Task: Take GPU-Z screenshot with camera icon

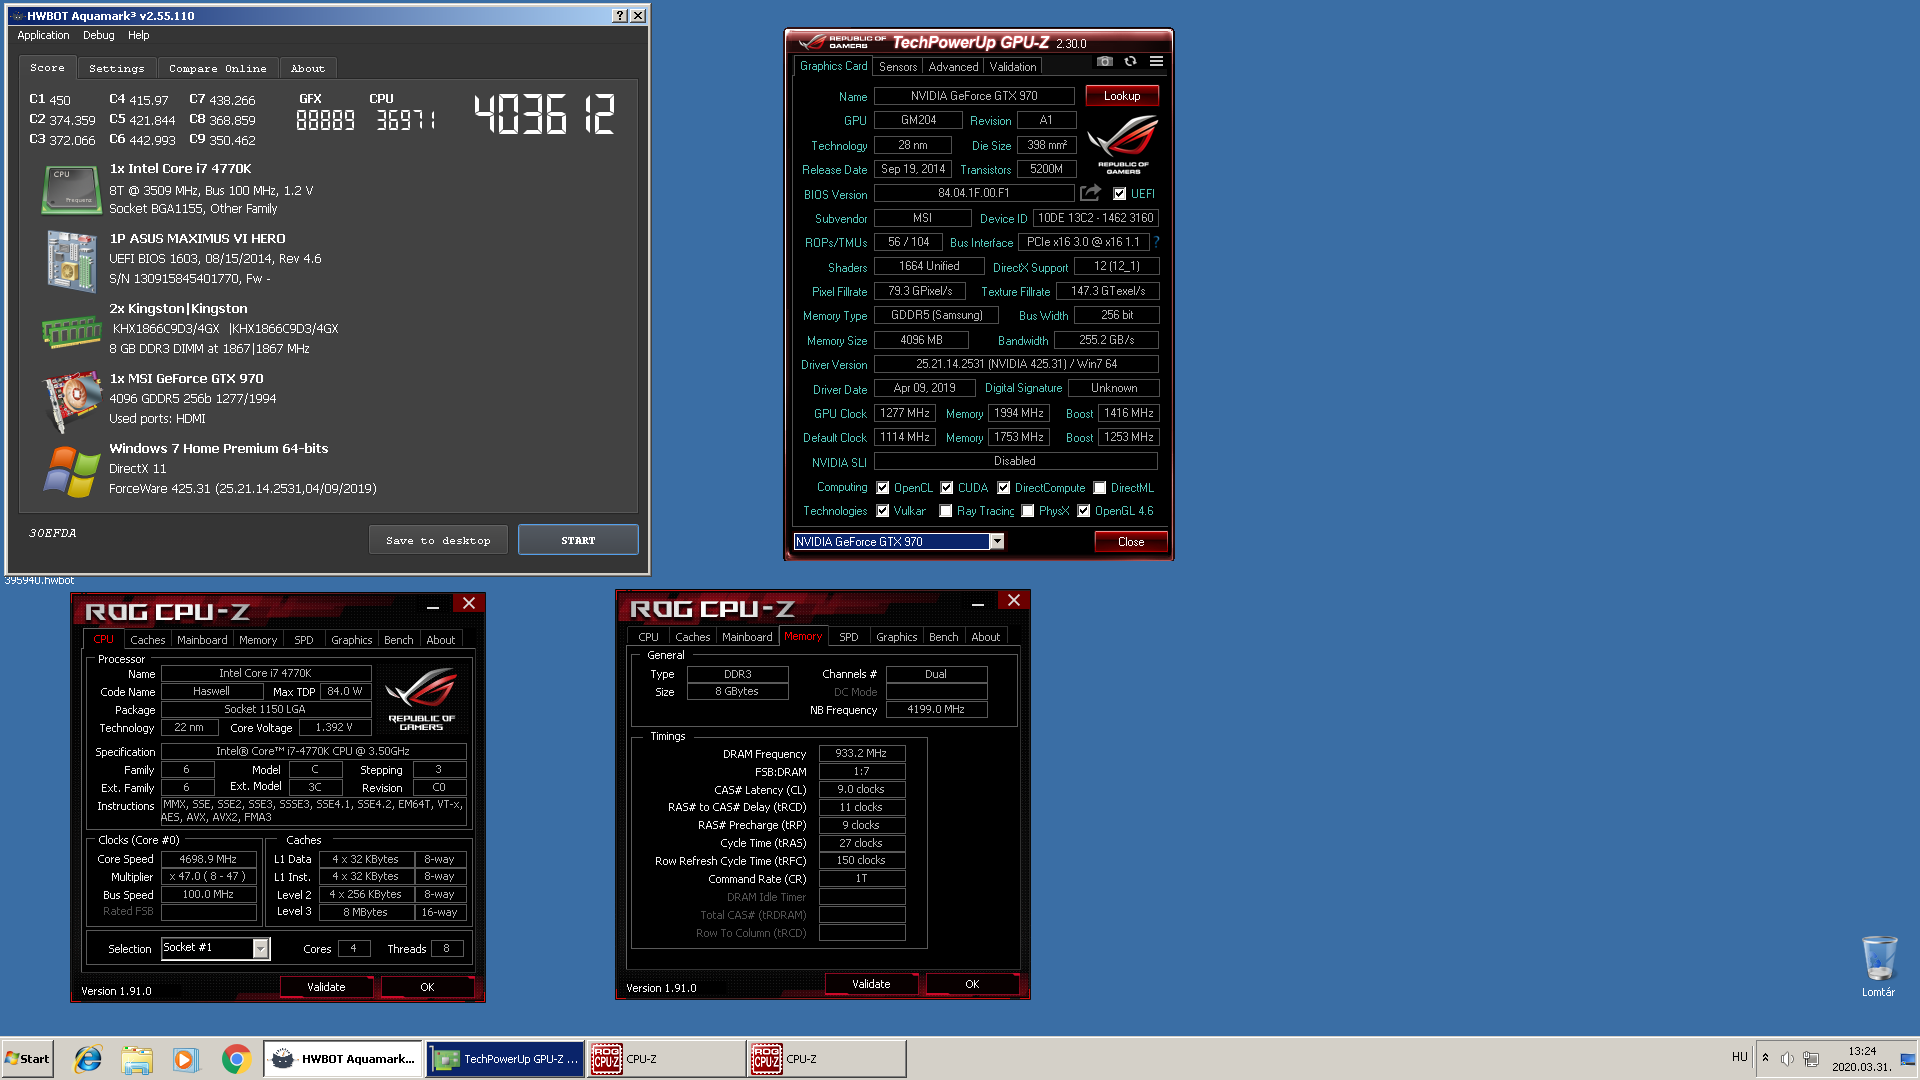Action: [x=1104, y=62]
